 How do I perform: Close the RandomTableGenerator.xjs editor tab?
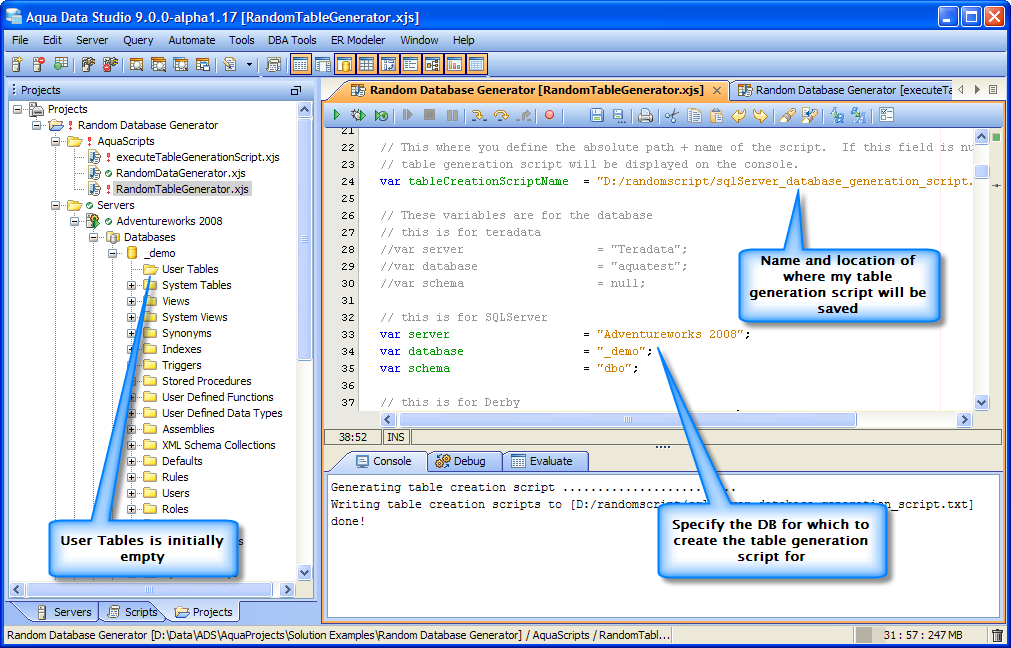pos(716,91)
